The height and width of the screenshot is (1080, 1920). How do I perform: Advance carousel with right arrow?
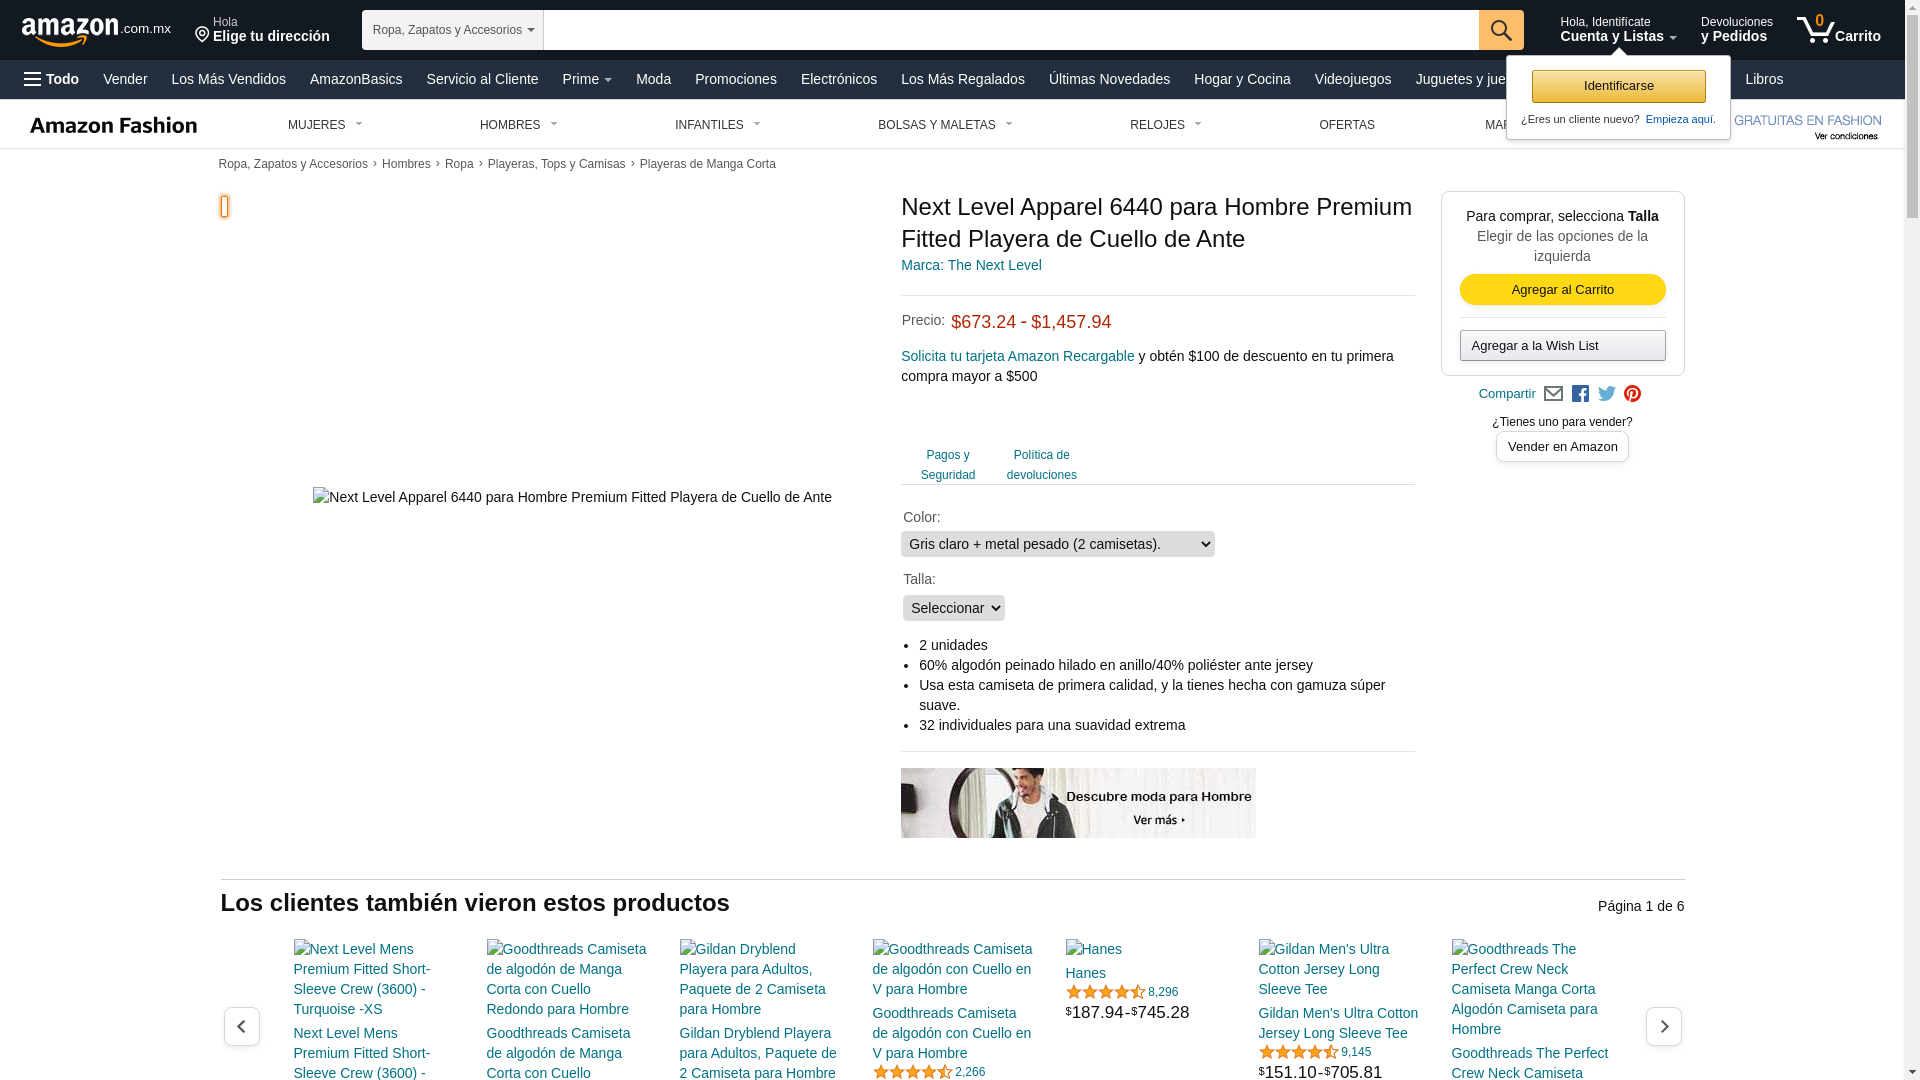click(x=1663, y=1026)
